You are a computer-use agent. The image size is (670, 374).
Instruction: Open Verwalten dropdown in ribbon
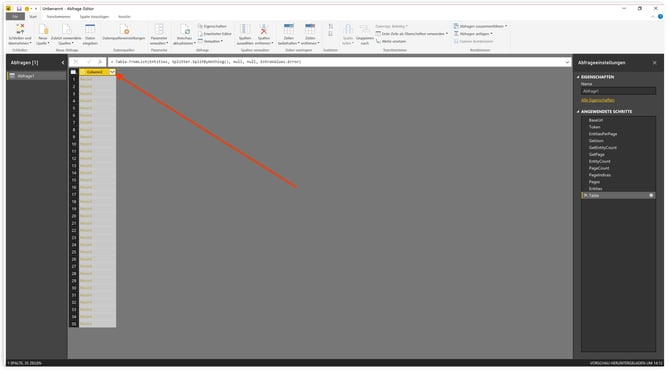click(210, 41)
